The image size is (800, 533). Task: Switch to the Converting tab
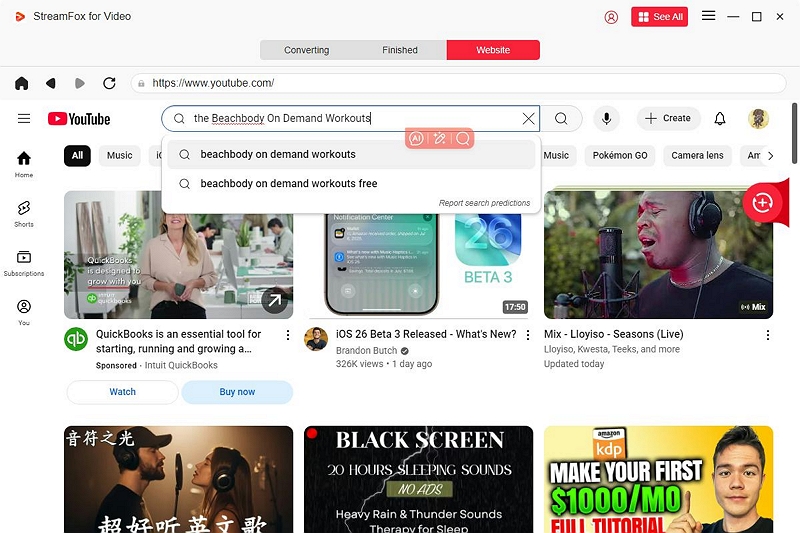[x=306, y=50]
